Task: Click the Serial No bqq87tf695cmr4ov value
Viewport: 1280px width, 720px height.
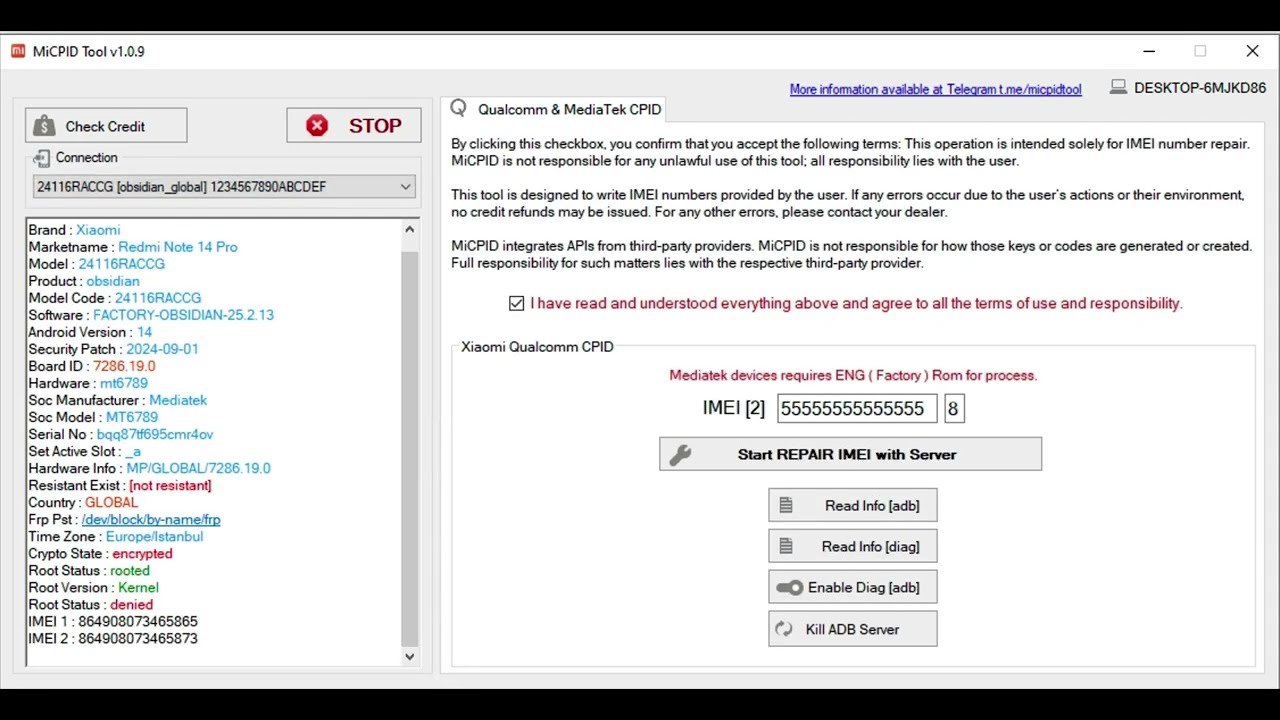Action: point(155,435)
